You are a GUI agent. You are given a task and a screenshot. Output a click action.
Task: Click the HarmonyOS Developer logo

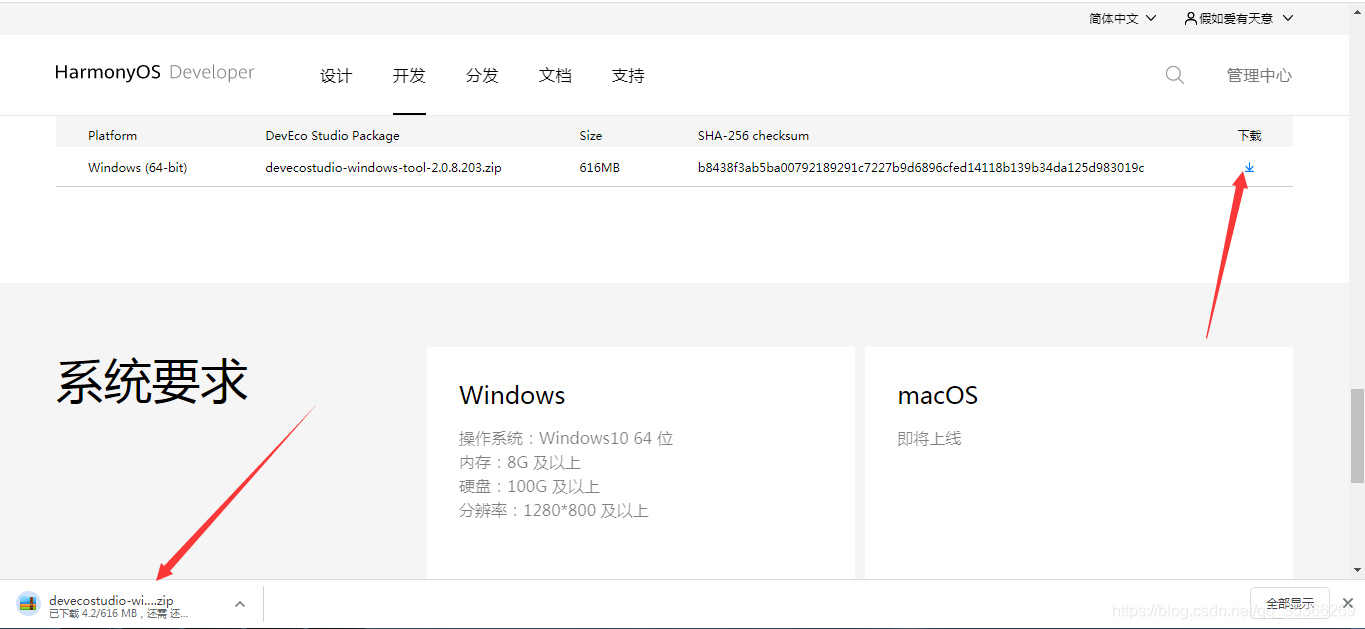(x=155, y=72)
